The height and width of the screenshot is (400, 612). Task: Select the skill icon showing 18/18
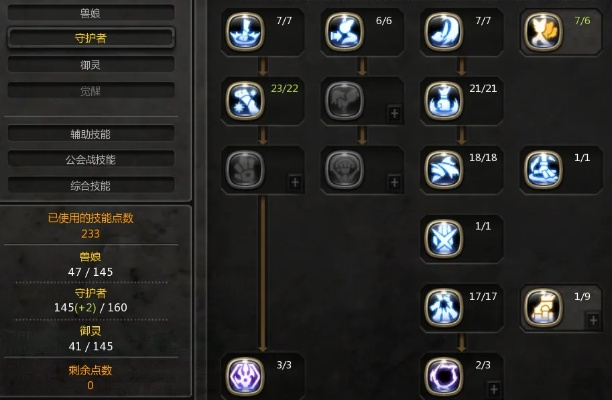tap(443, 169)
